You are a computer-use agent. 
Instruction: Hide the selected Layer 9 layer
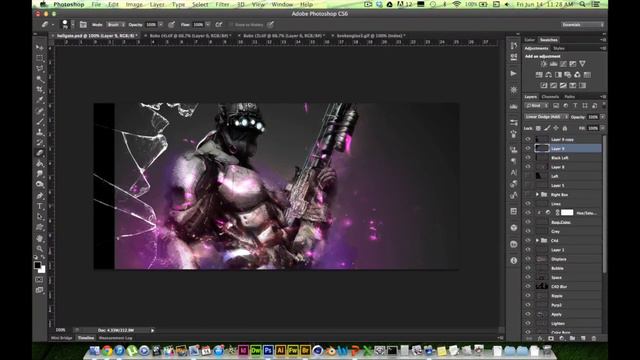(528, 149)
